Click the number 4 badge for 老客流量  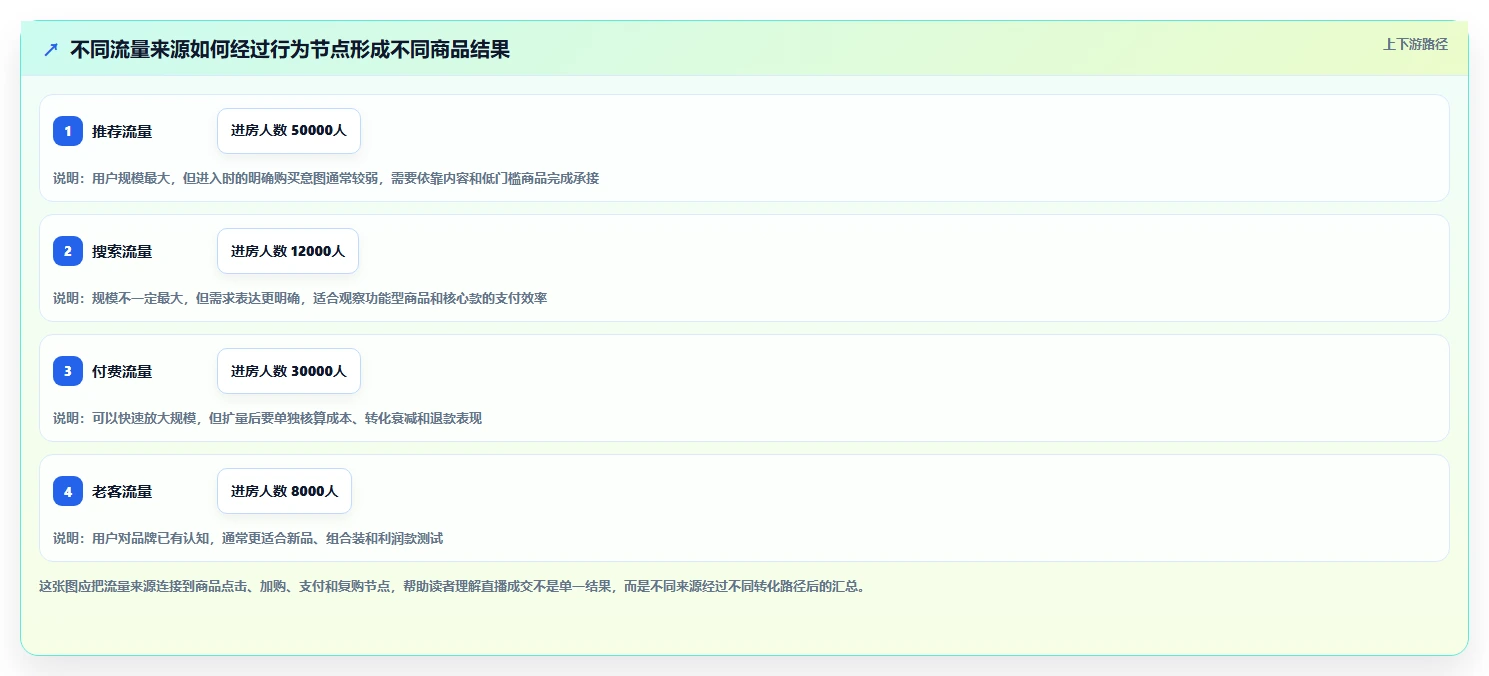pos(68,491)
